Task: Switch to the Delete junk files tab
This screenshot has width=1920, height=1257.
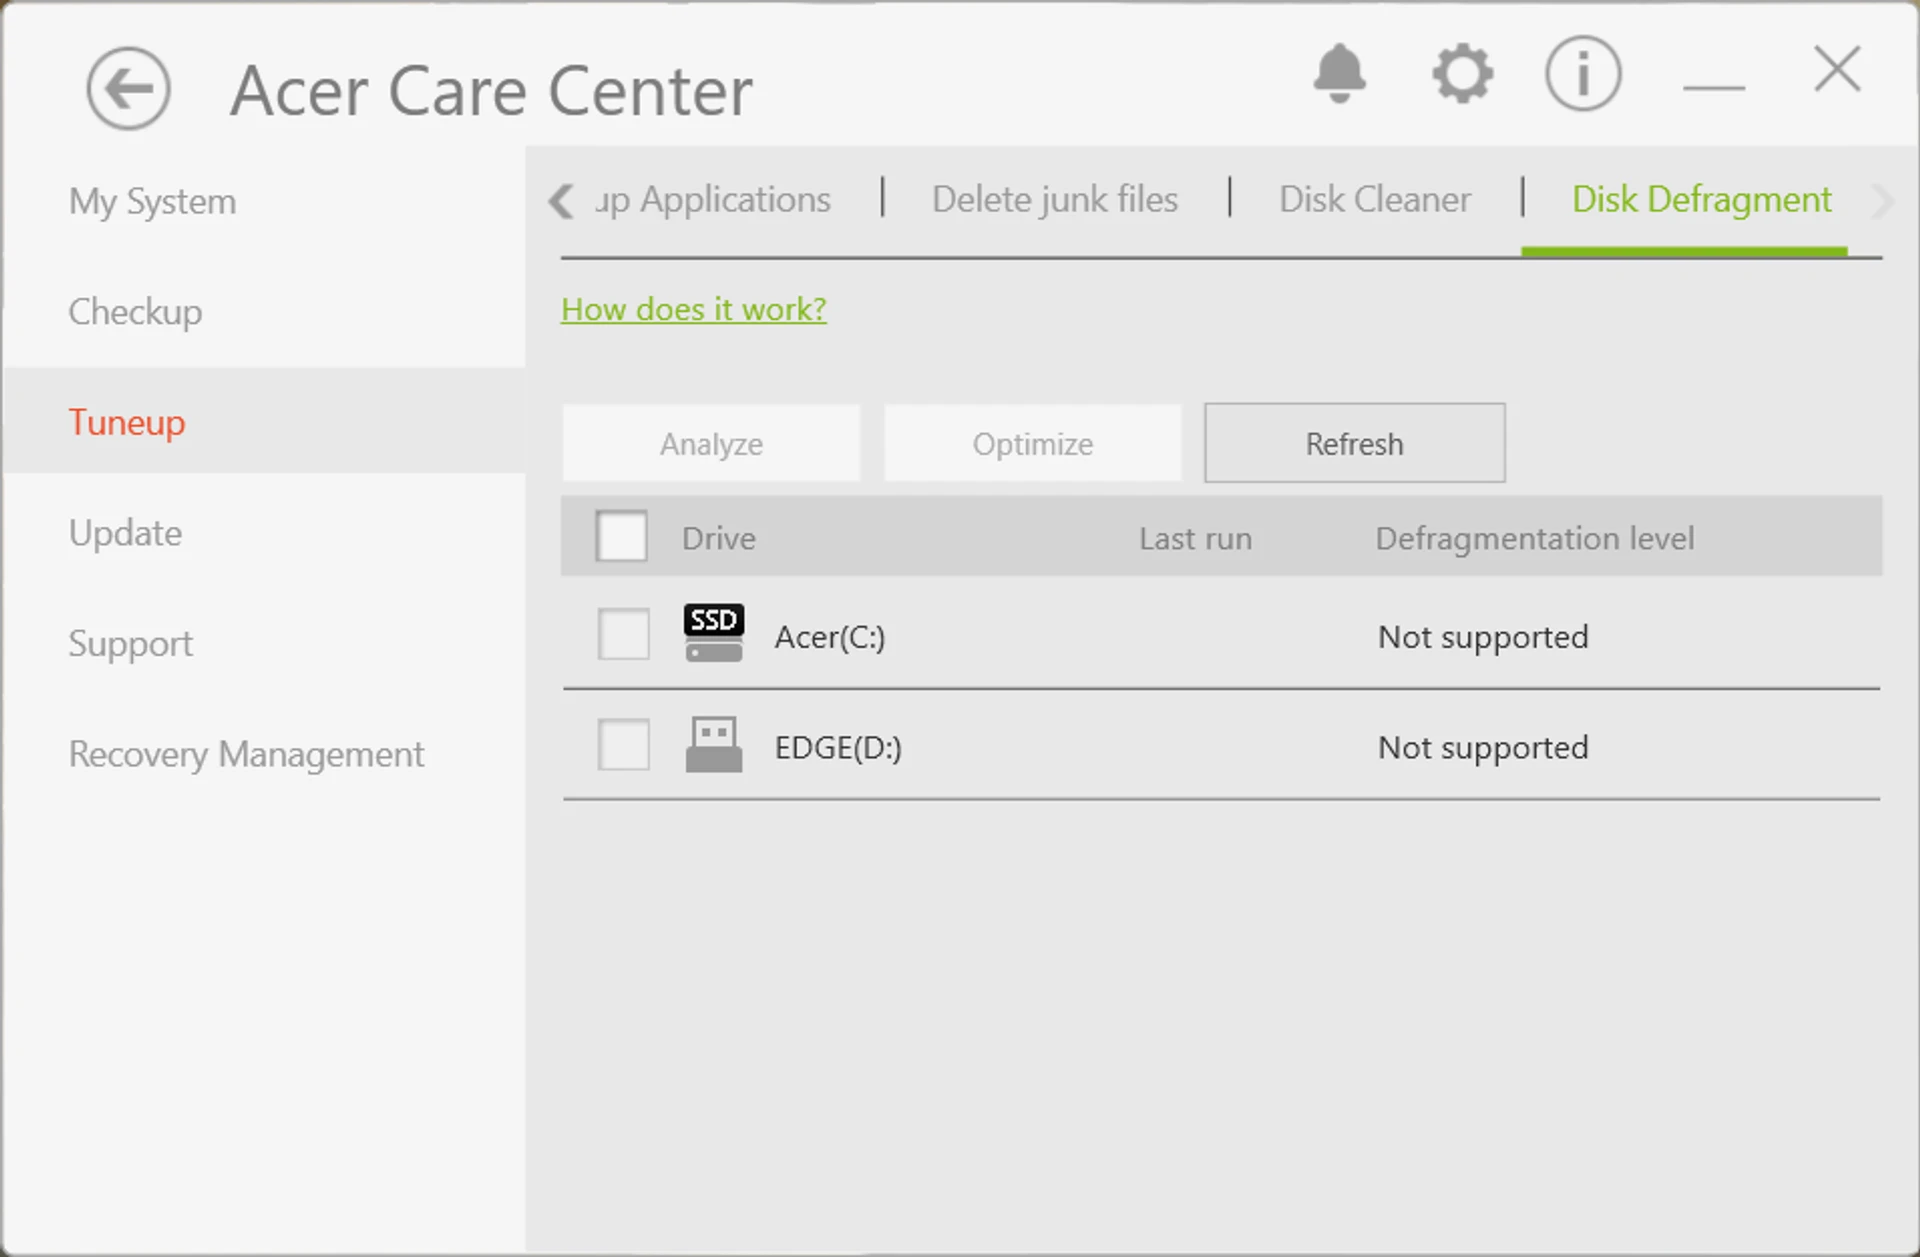Action: (x=1055, y=199)
